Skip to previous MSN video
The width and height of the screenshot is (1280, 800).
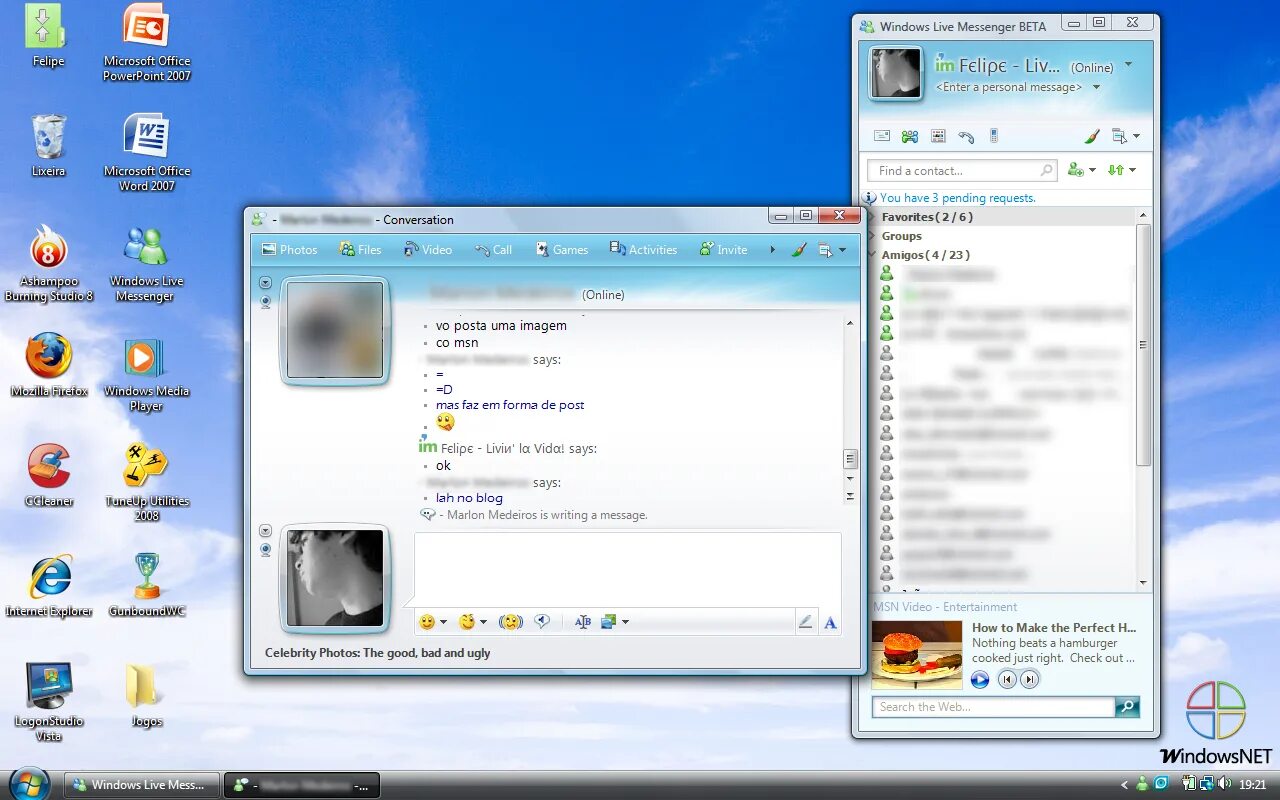pyautogui.click(x=1008, y=680)
